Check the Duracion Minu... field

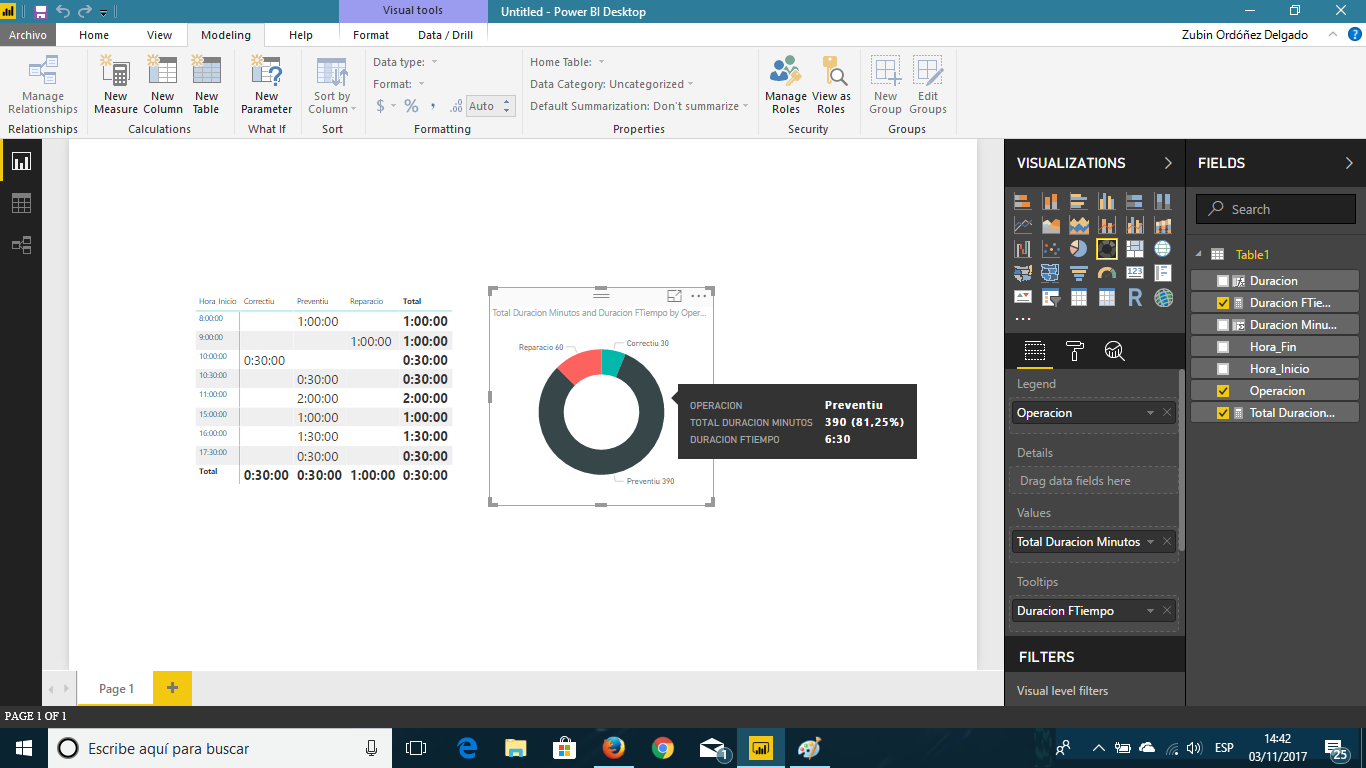(x=1223, y=325)
